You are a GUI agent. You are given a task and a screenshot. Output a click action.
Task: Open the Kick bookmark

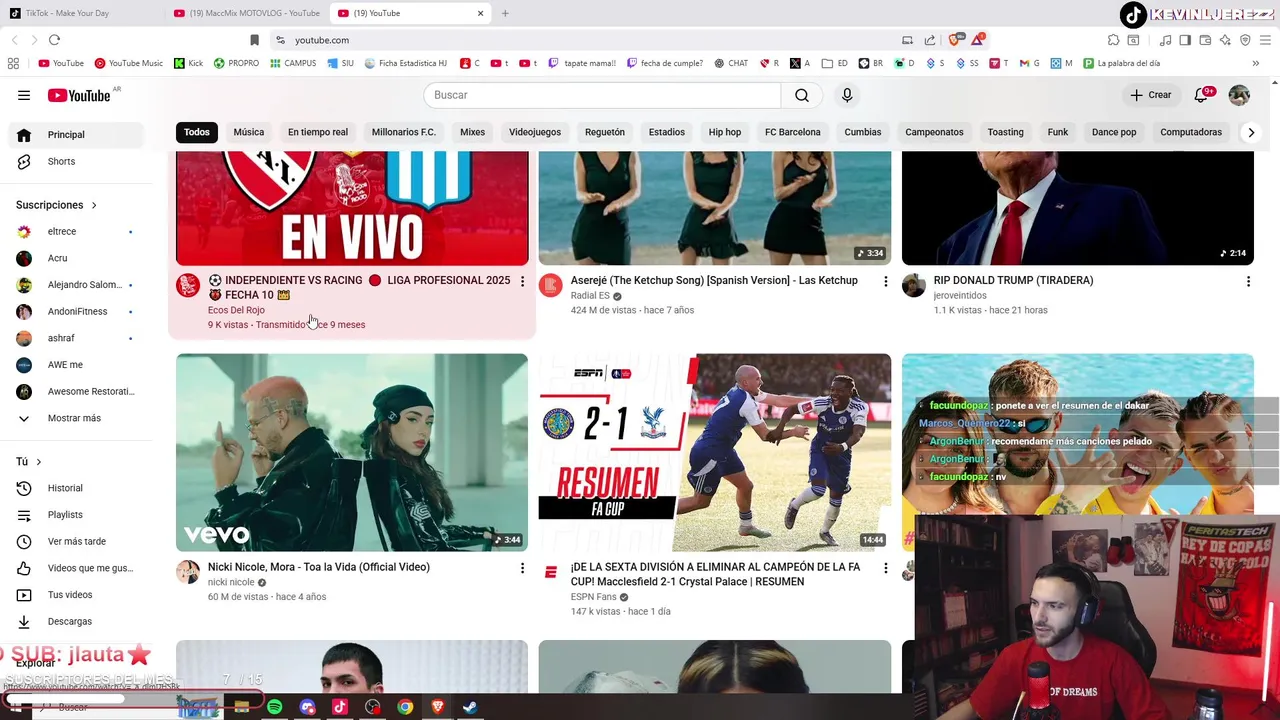[x=188, y=63]
